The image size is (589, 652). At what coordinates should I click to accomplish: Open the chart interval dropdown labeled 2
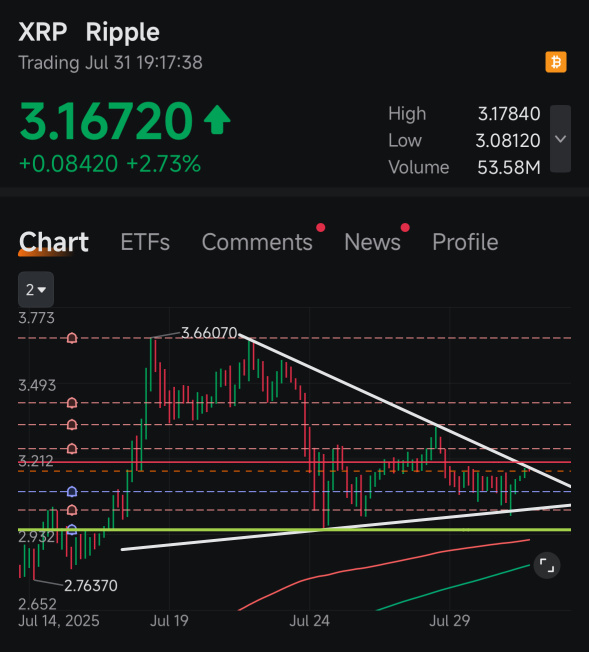(36, 289)
